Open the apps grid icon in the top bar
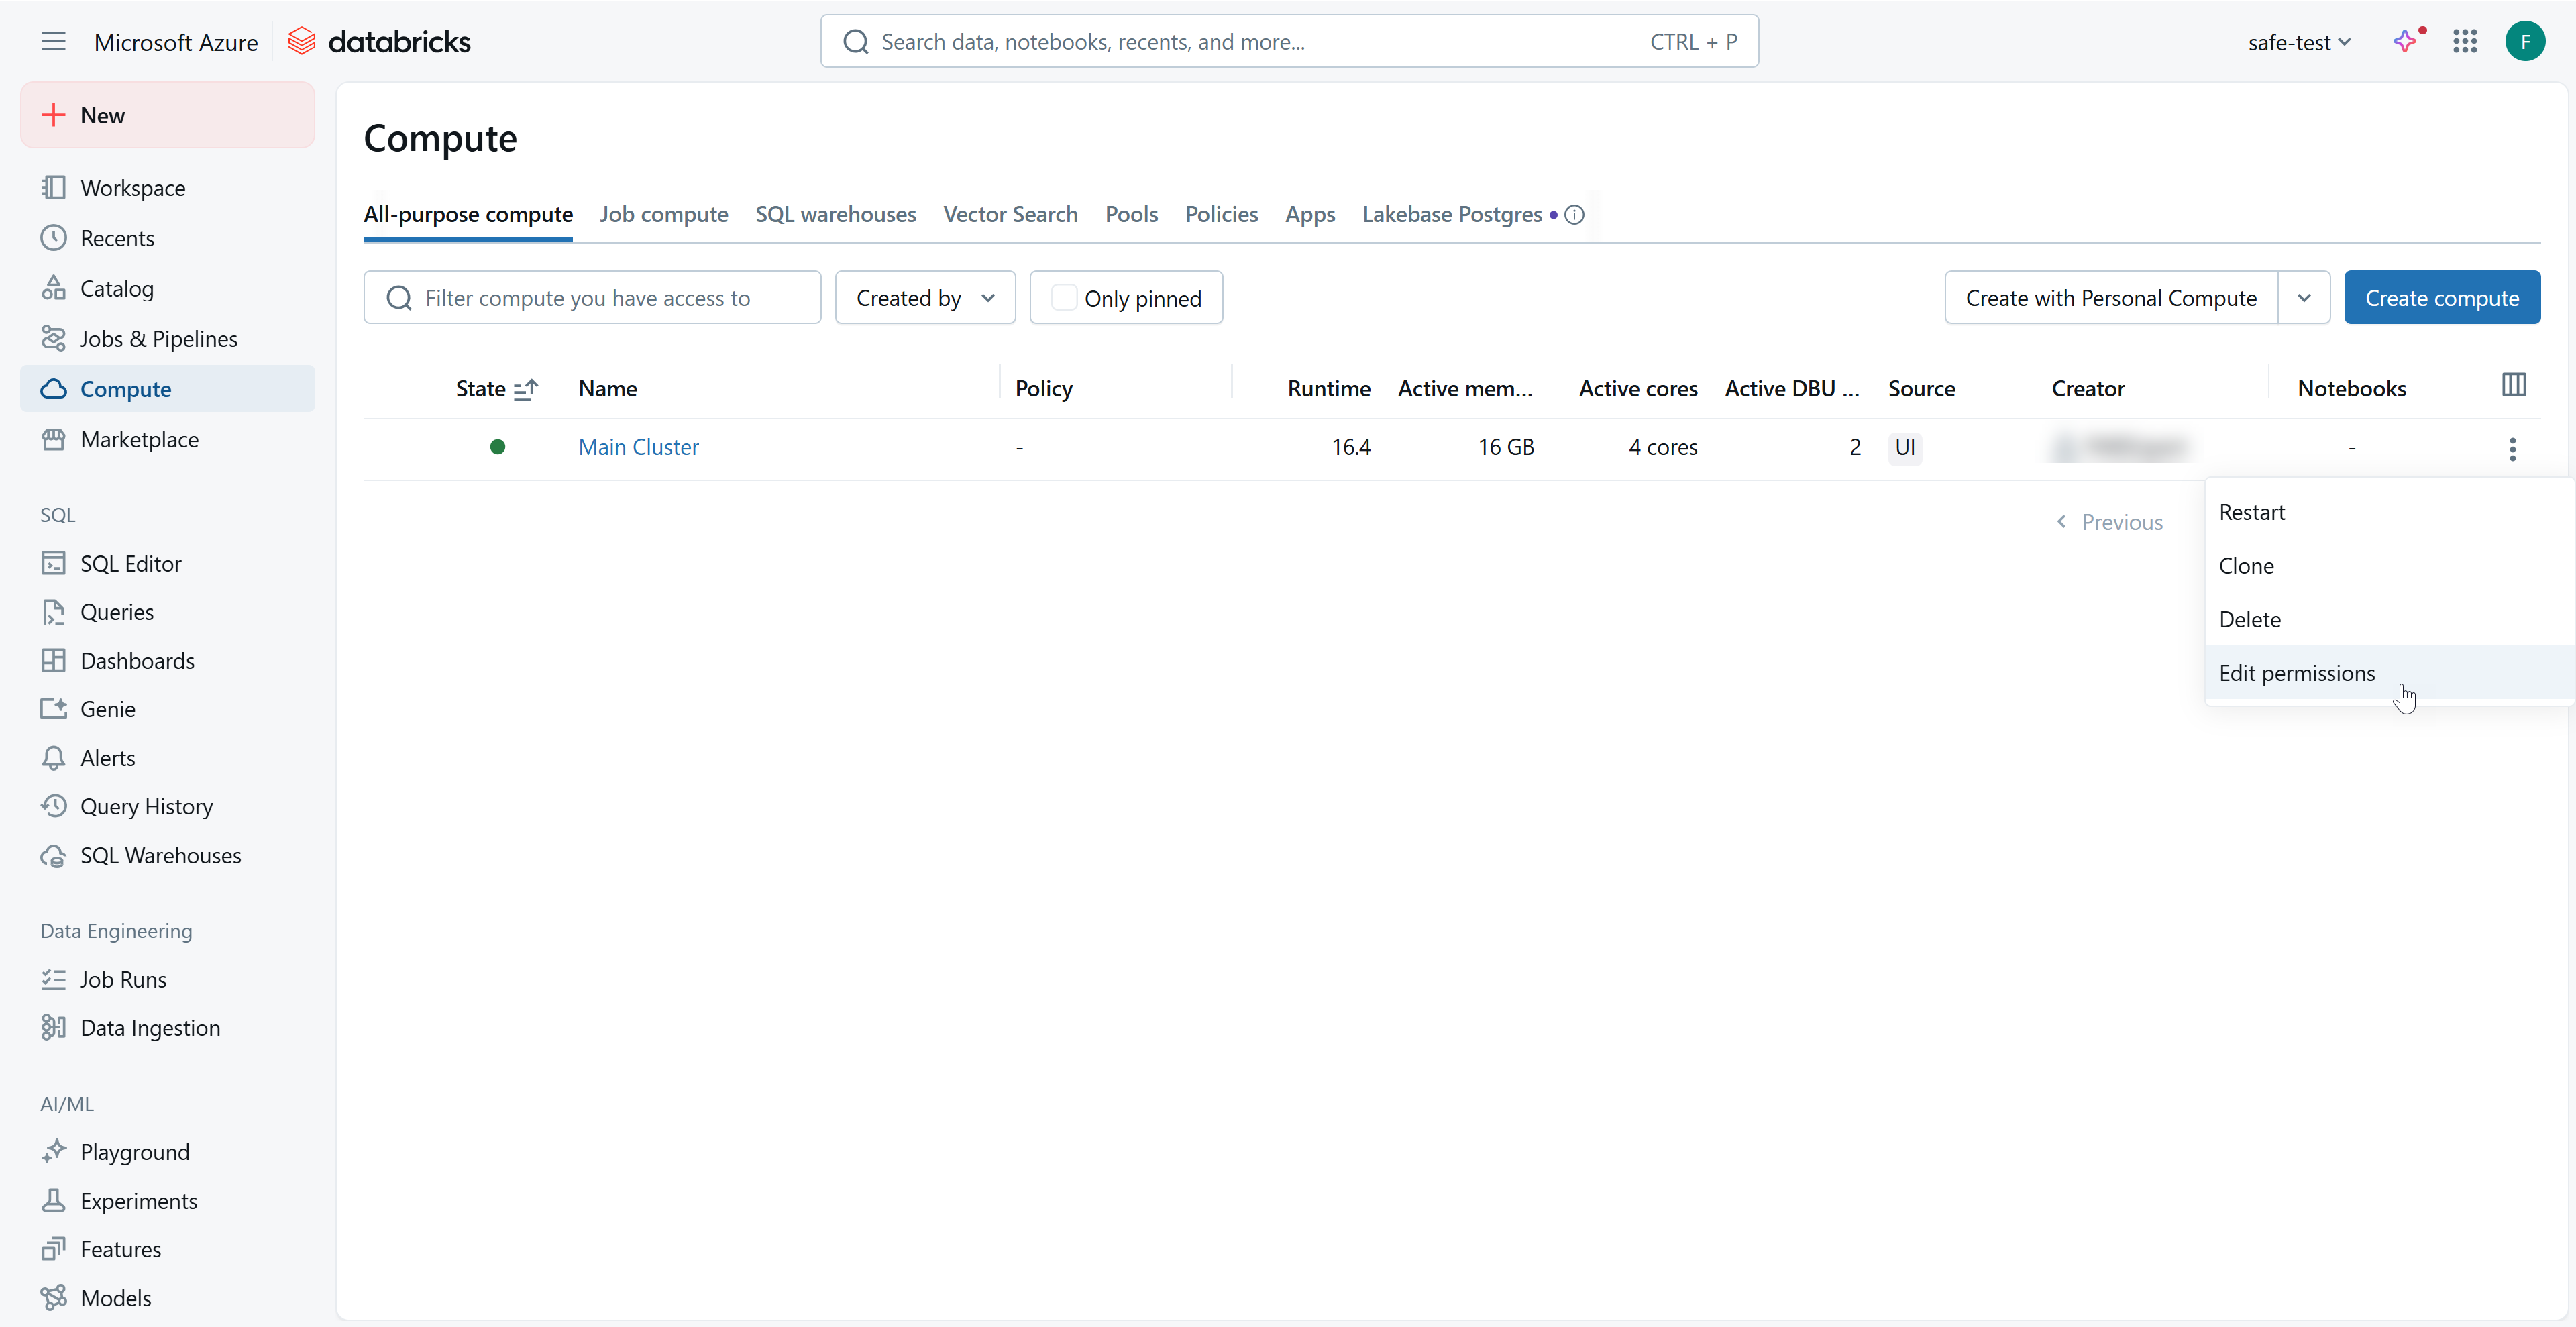Image resolution: width=2576 pixels, height=1327 pixels. pyautogui.click(x=2465, y=41)
